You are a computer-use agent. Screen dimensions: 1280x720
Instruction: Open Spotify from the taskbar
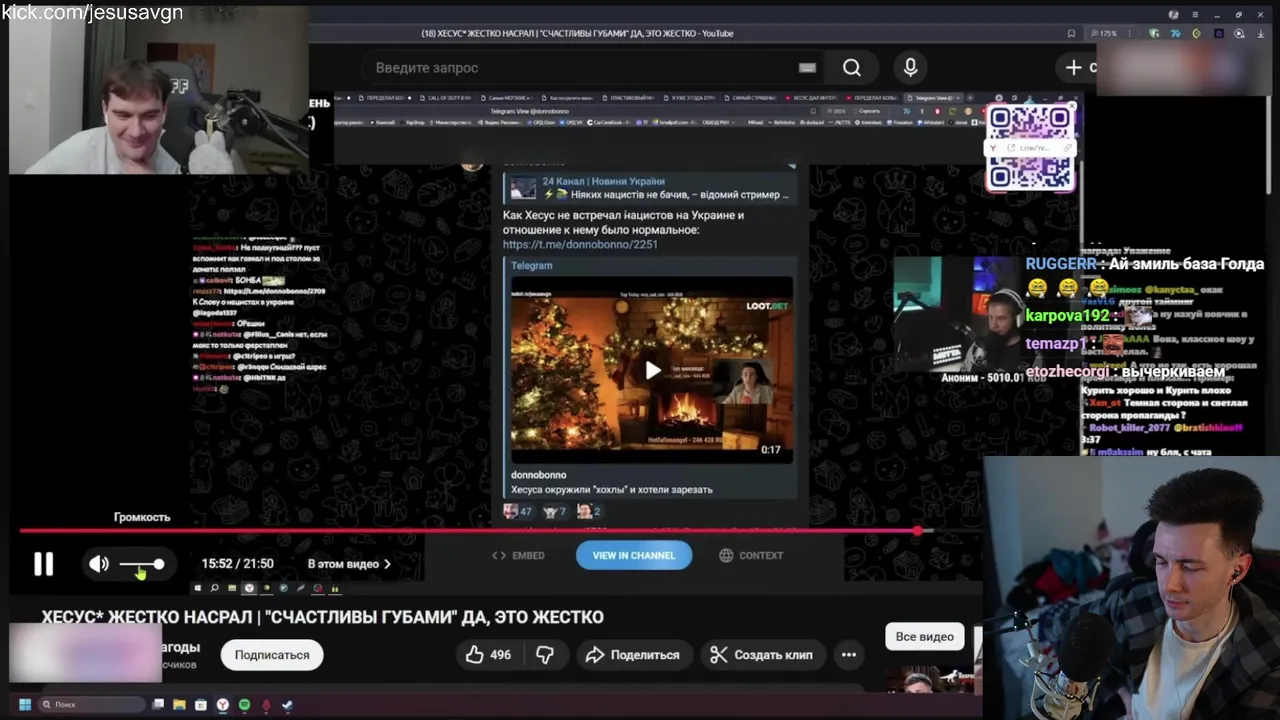pyautogui.click(x=244, y=704)
